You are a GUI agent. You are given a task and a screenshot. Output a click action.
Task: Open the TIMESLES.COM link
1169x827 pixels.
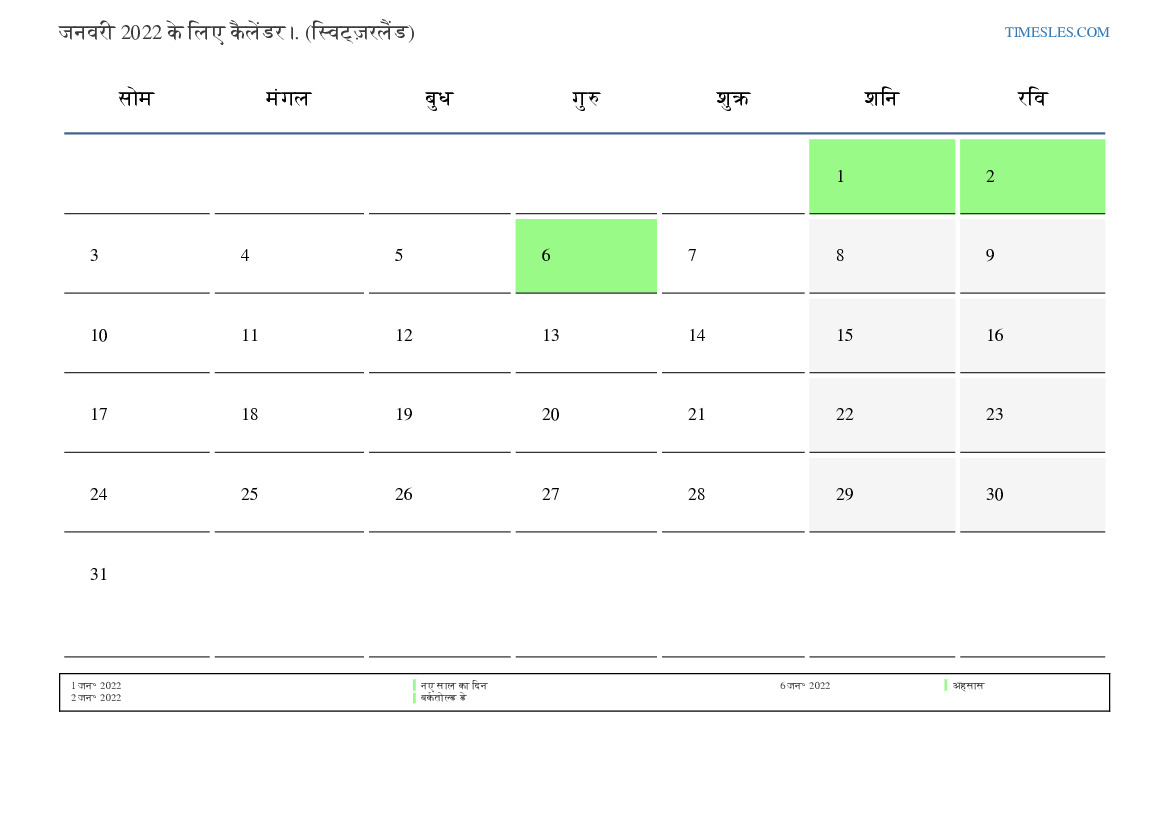pos(1056,32)
